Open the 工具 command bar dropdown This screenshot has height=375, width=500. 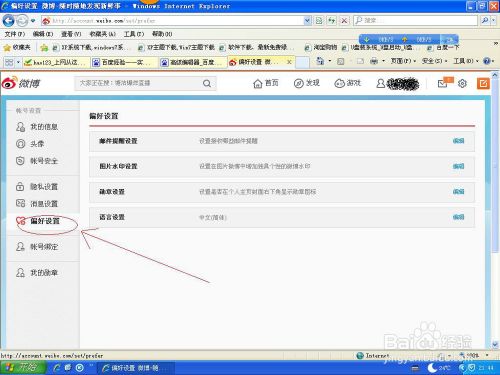click(466, 61)
